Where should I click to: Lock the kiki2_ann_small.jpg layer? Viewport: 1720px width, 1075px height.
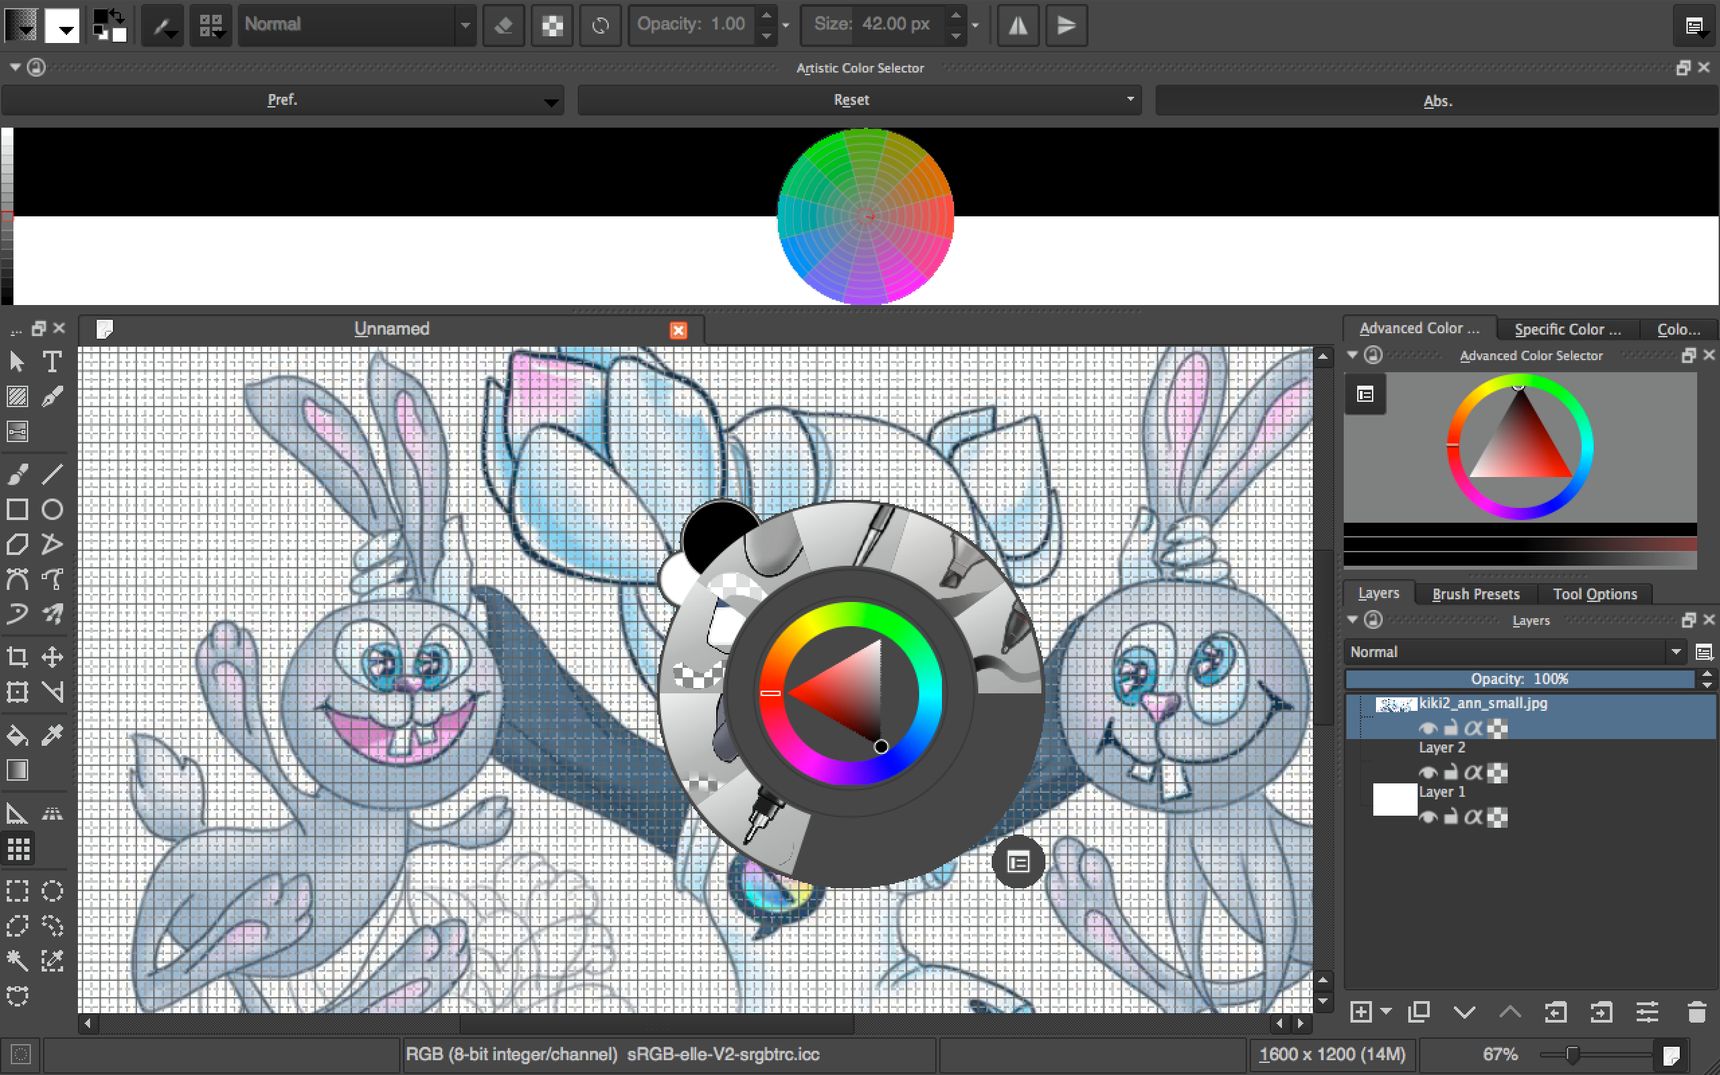(x=1451, y=728)
